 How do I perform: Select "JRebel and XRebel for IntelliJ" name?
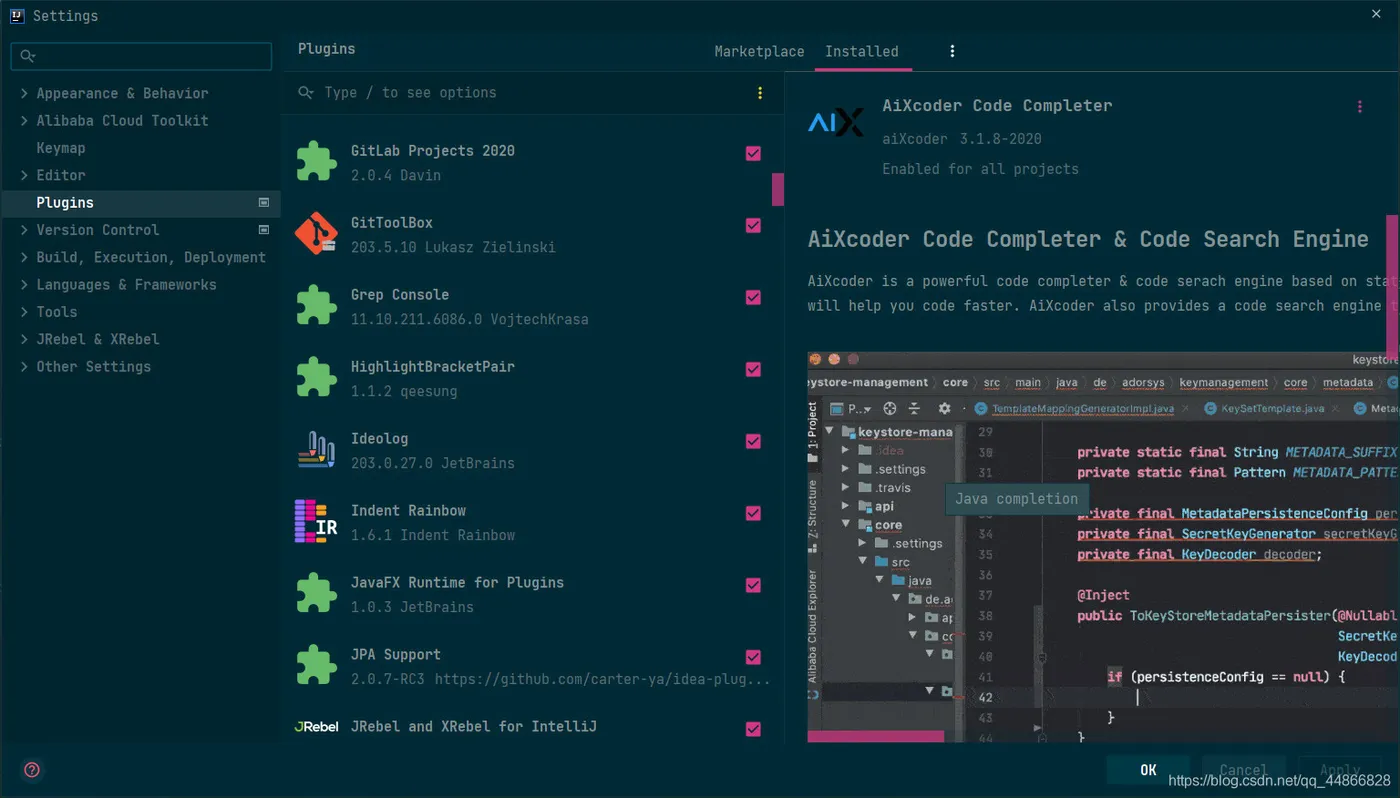[x=474, y=727]
